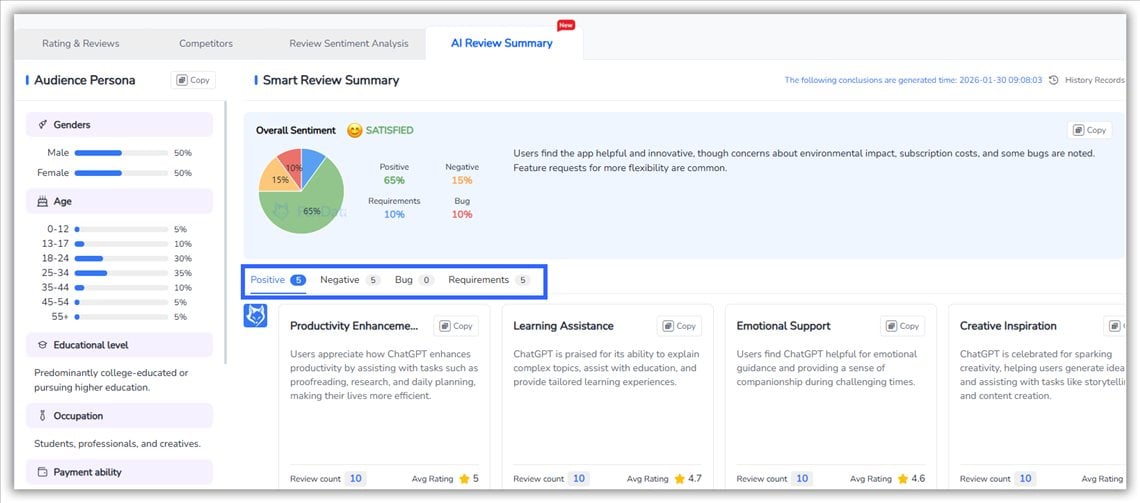Open Review Sentiment Analysis tab
Image resolution: width=1140 pixels, height=503 pixels.
point(349,44)
